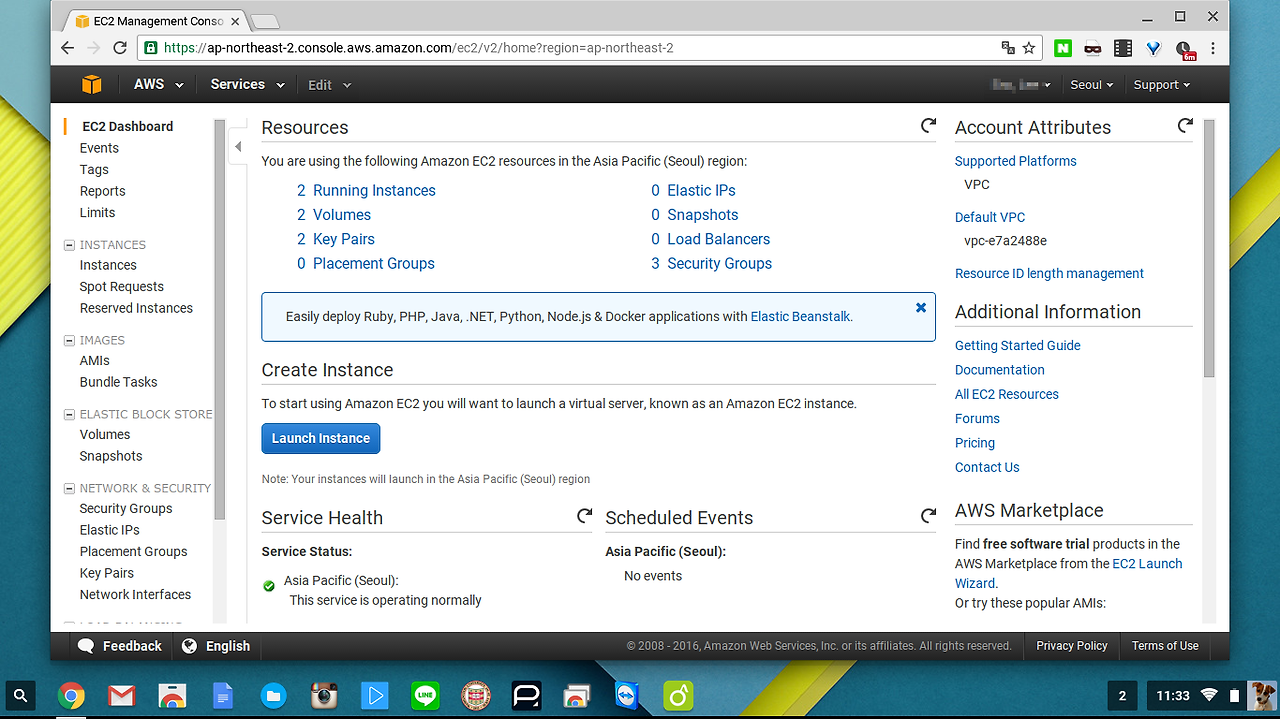Click the Feedback speech bubble icon
This screenshot has width=1280, height=719.
pos(86,646)
